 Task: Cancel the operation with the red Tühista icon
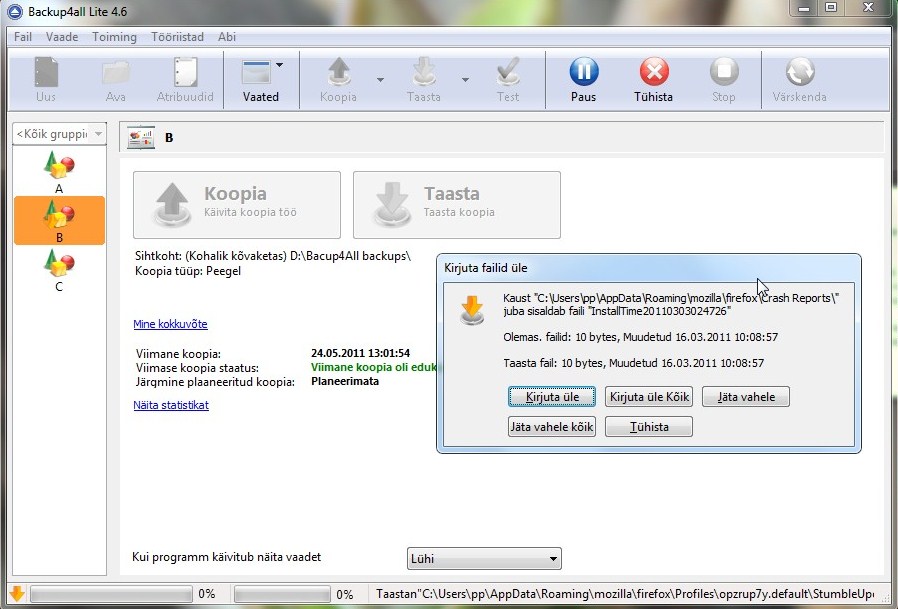coord(653,72)
